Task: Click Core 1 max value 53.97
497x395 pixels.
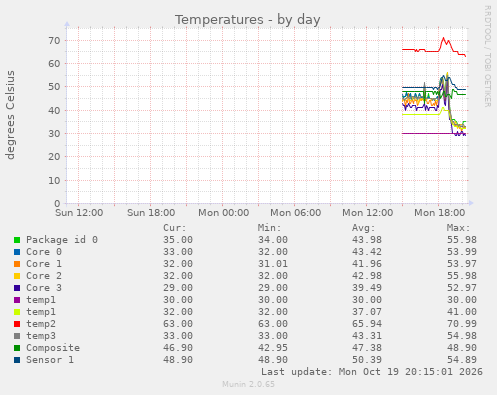Action: tap(462, 264)
